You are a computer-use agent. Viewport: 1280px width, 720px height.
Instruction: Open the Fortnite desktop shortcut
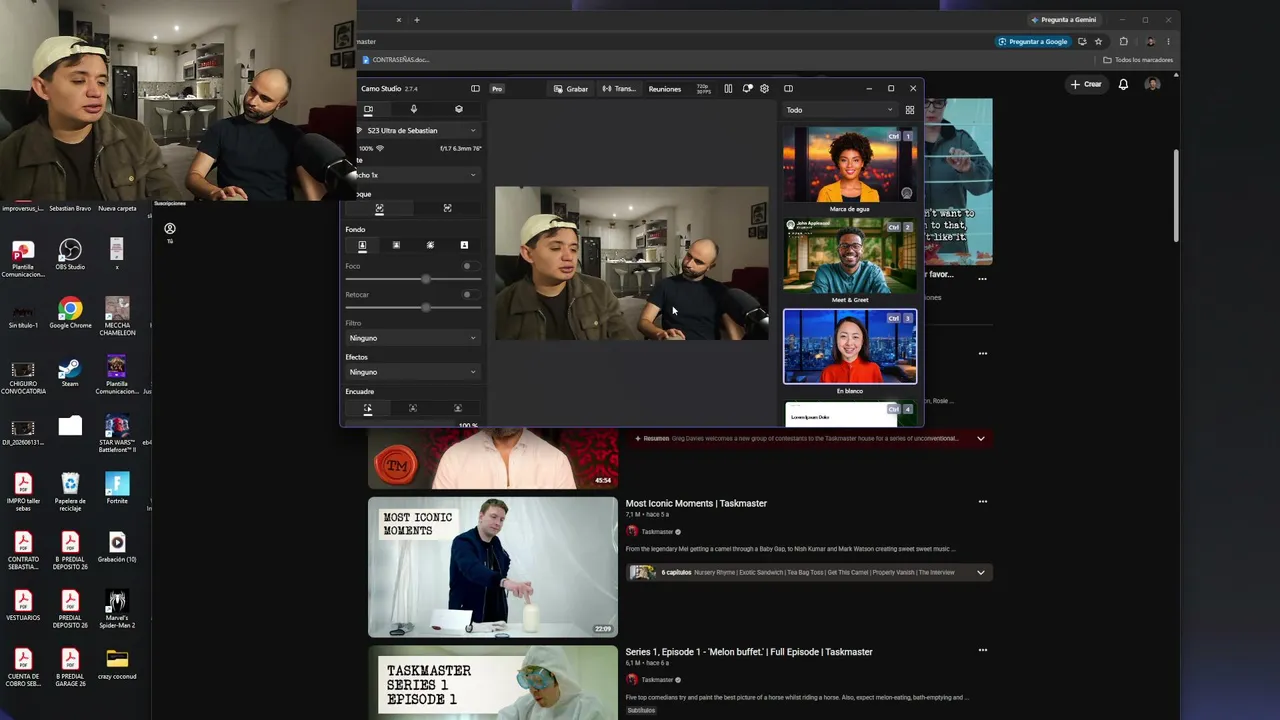coord(117,488)
